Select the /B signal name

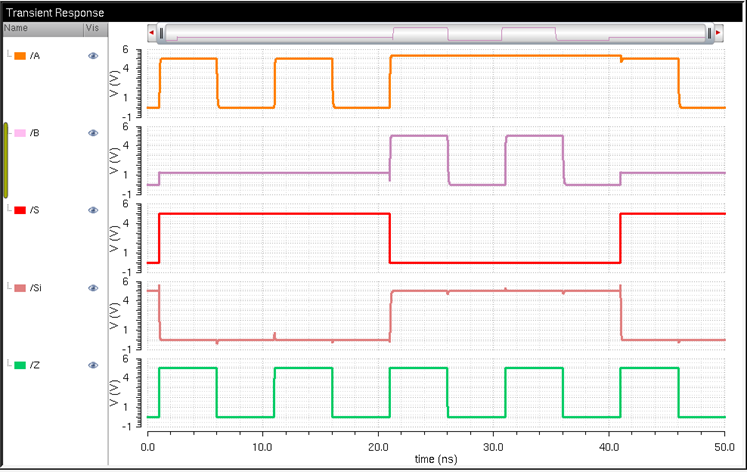click(35, 133)
